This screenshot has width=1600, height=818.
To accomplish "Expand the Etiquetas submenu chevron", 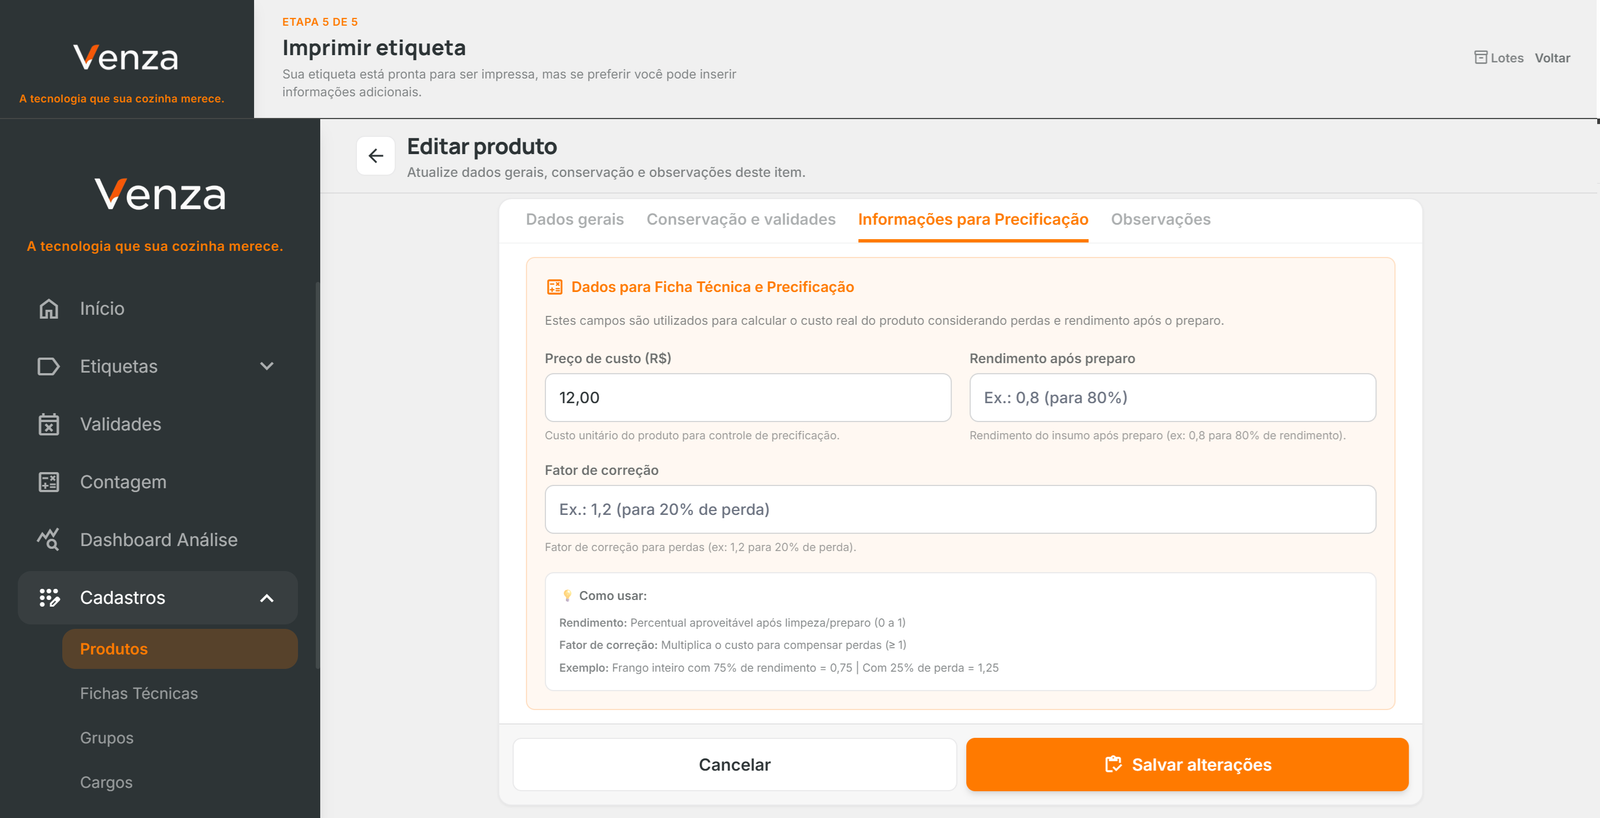I will pos(267,367).
